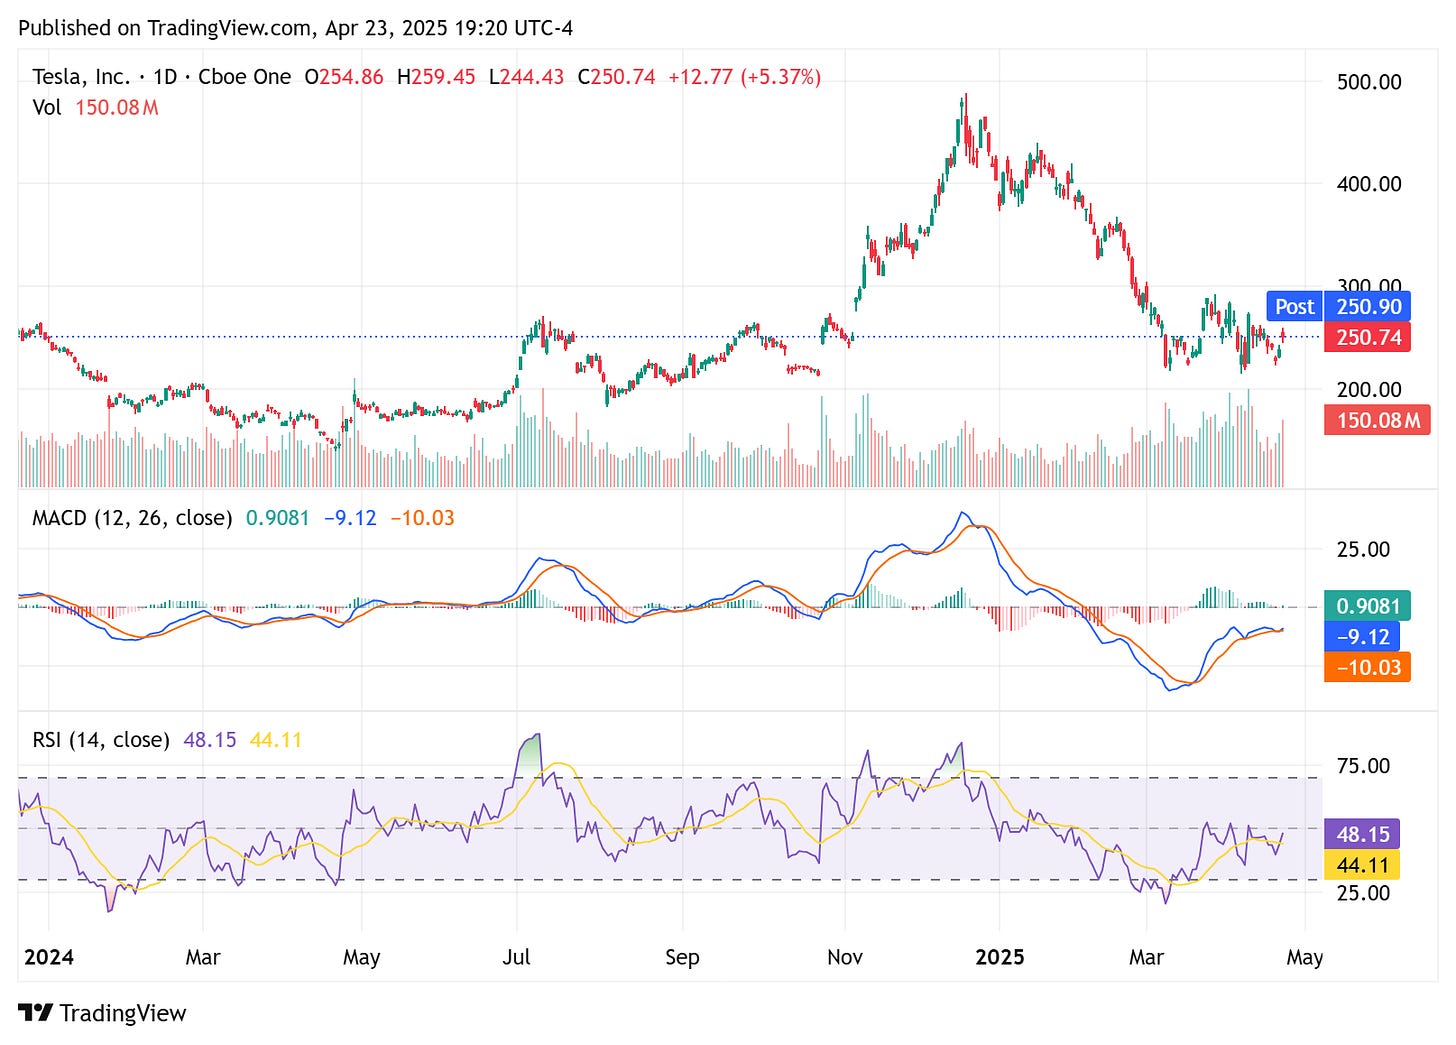The width and height of the screenshot is (1456, 1045).
Task: Click the green MACD histogram value 0.9081
Action: click(x=1366, y=605)
